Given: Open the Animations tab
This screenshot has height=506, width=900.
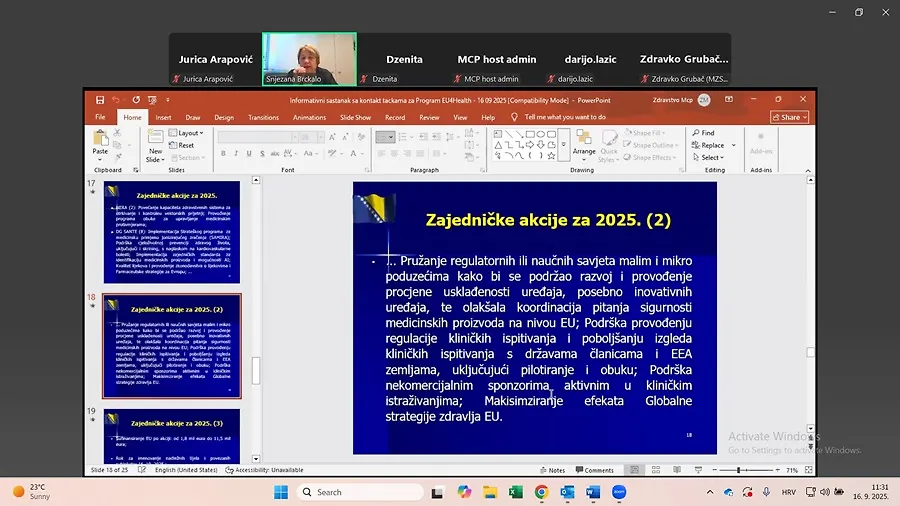Looking at the screenshot, I should (309, 117).
